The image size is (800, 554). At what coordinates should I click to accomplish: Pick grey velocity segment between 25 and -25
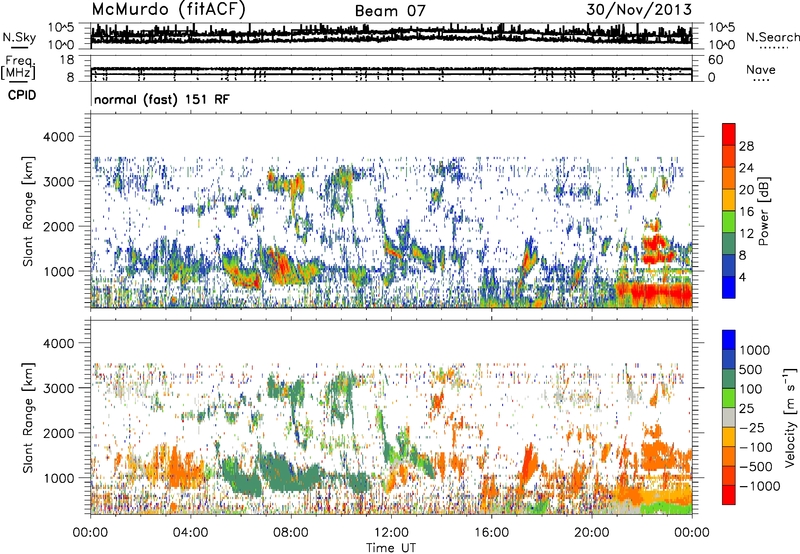pyautogui.click(x=729, y=417)
